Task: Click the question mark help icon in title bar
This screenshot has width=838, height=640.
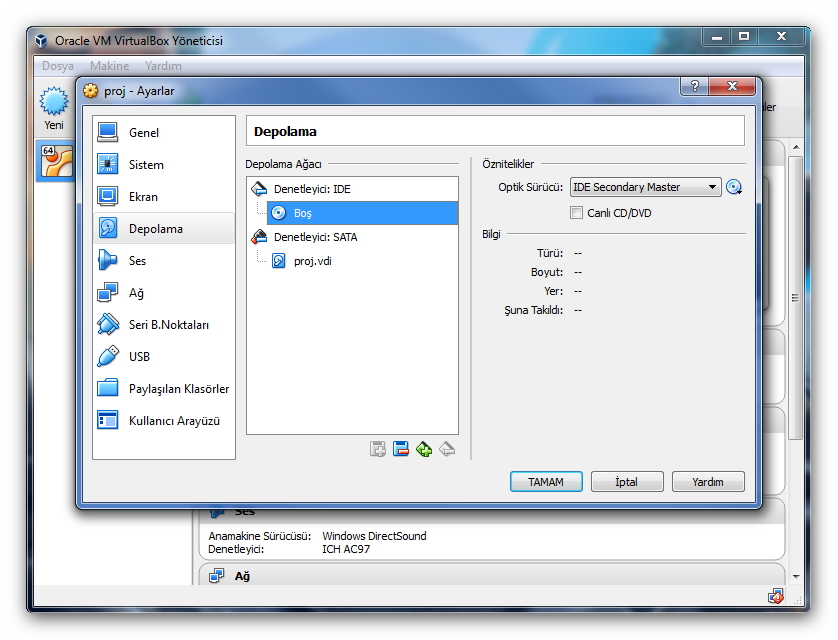Action: [694, 86]
